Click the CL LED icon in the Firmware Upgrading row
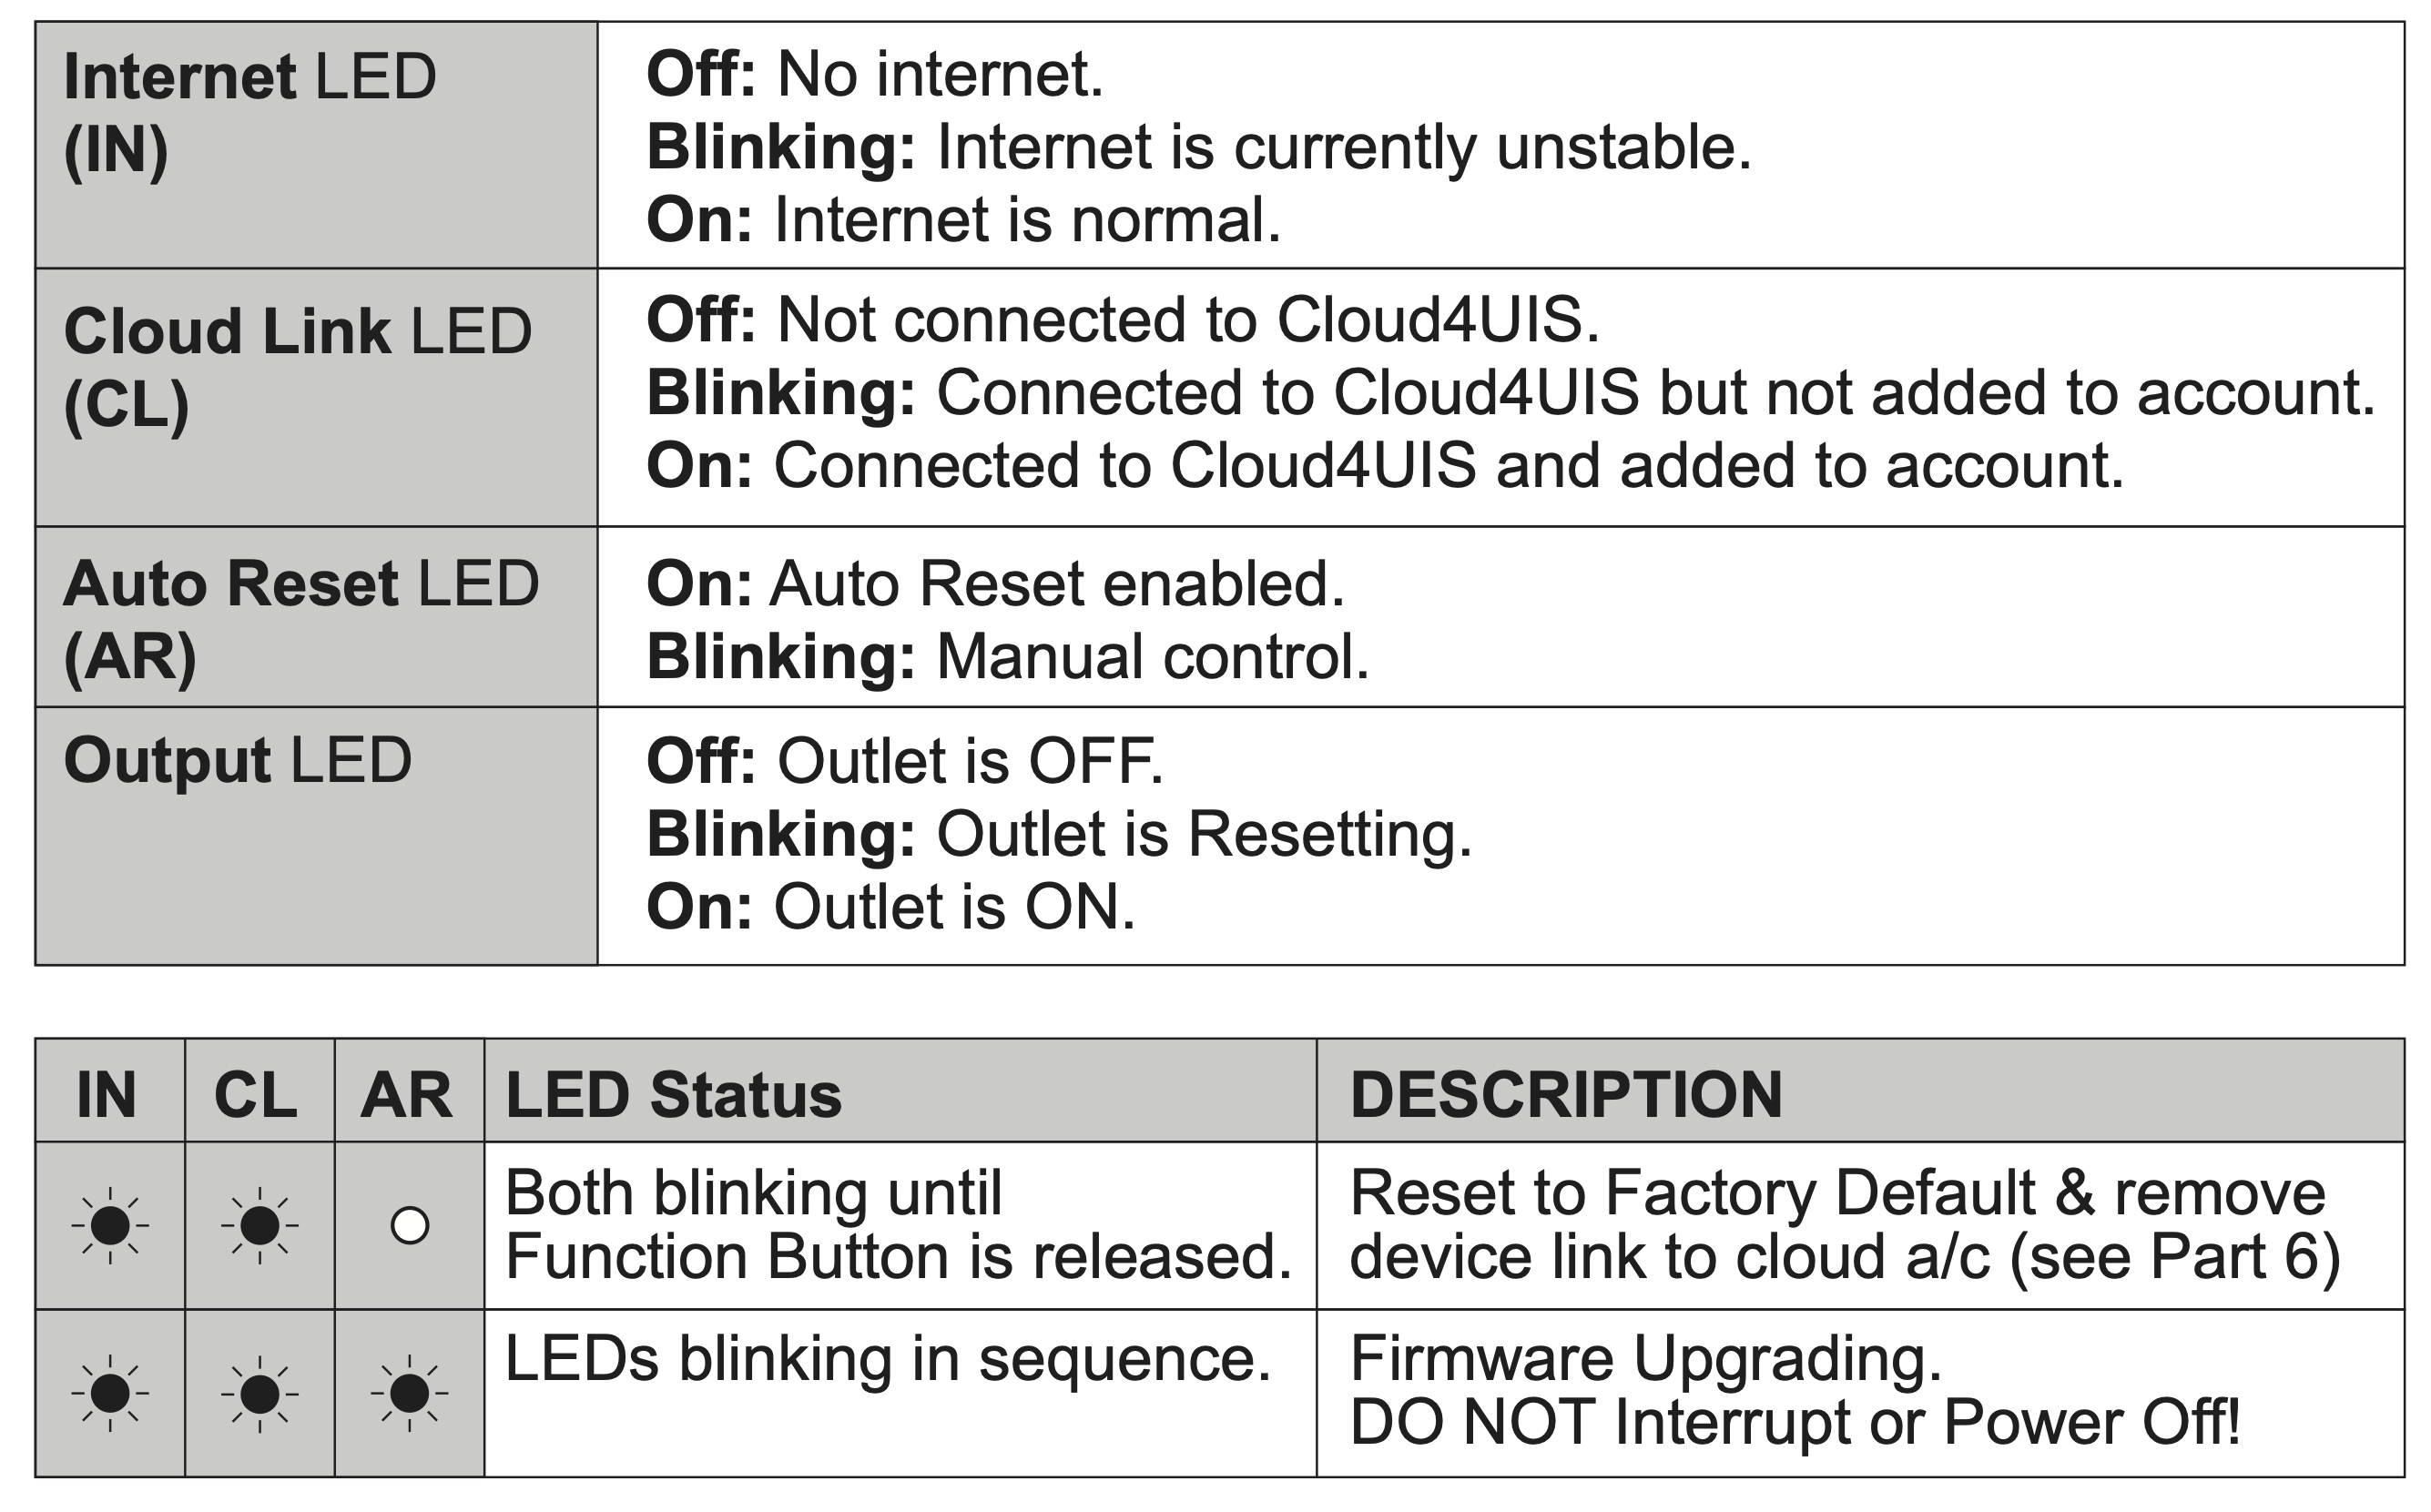This screenshot has width=2431, height=1512. click(x=260, y=1392)
